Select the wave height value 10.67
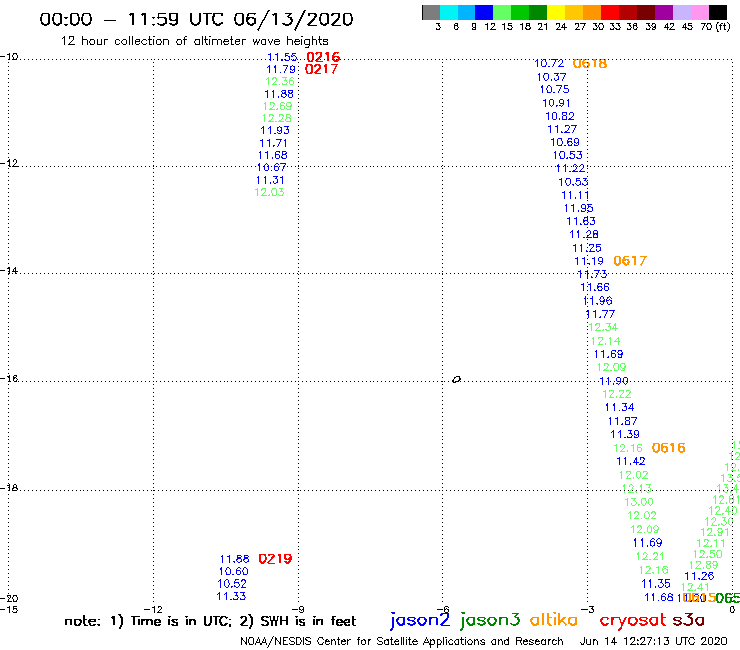The width and height of the screenshot is (740, 650). pos(271,167)
